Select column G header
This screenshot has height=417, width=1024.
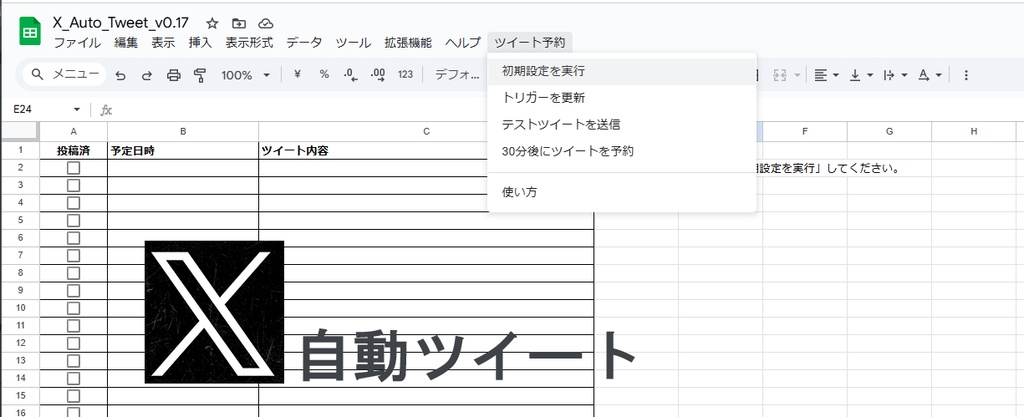[x=889, y=131]
